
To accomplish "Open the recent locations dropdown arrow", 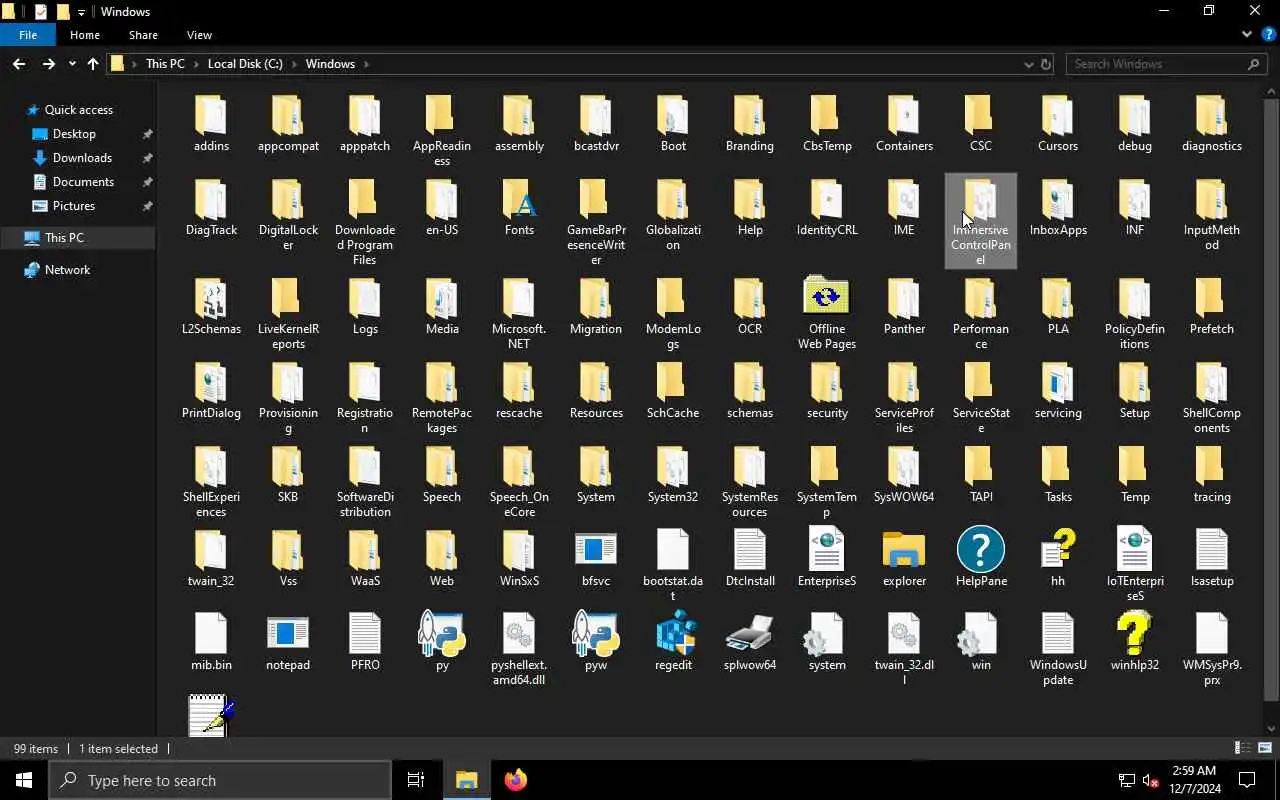I will (72, 64).
